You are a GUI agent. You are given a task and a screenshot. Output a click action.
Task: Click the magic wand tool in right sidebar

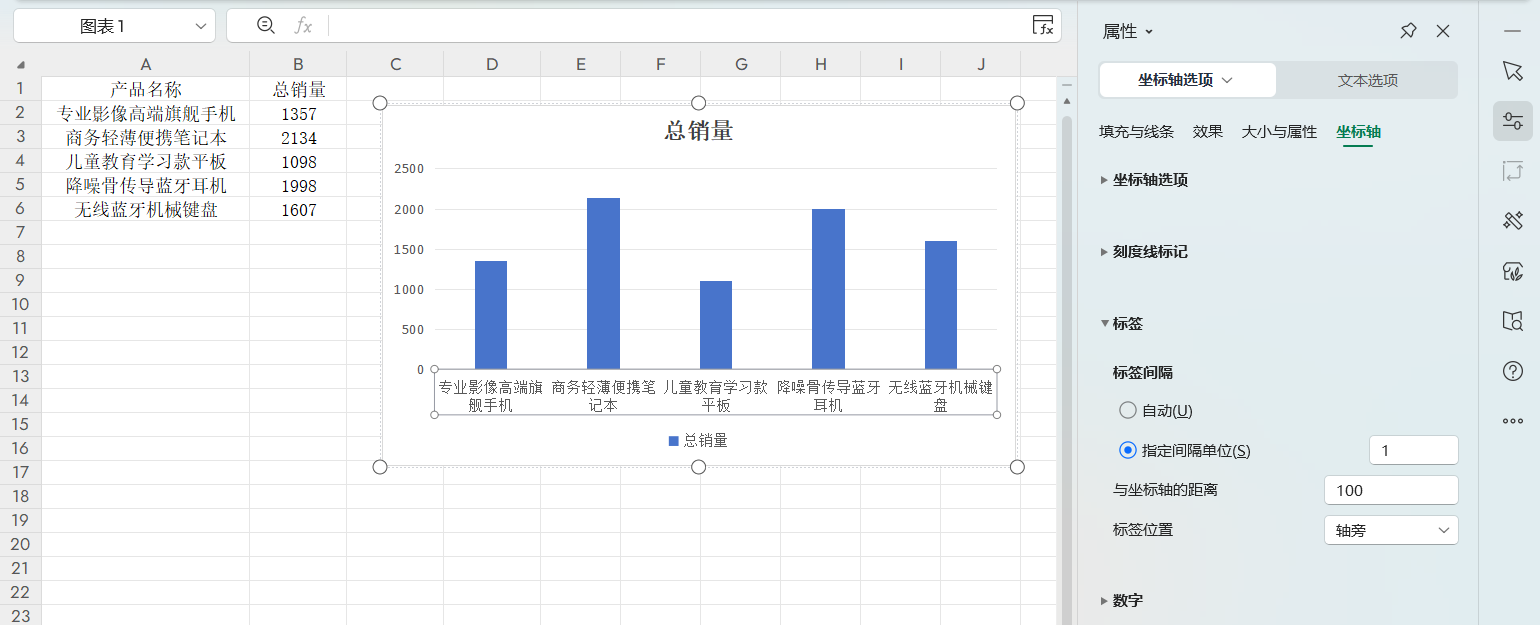point(1512,220)
